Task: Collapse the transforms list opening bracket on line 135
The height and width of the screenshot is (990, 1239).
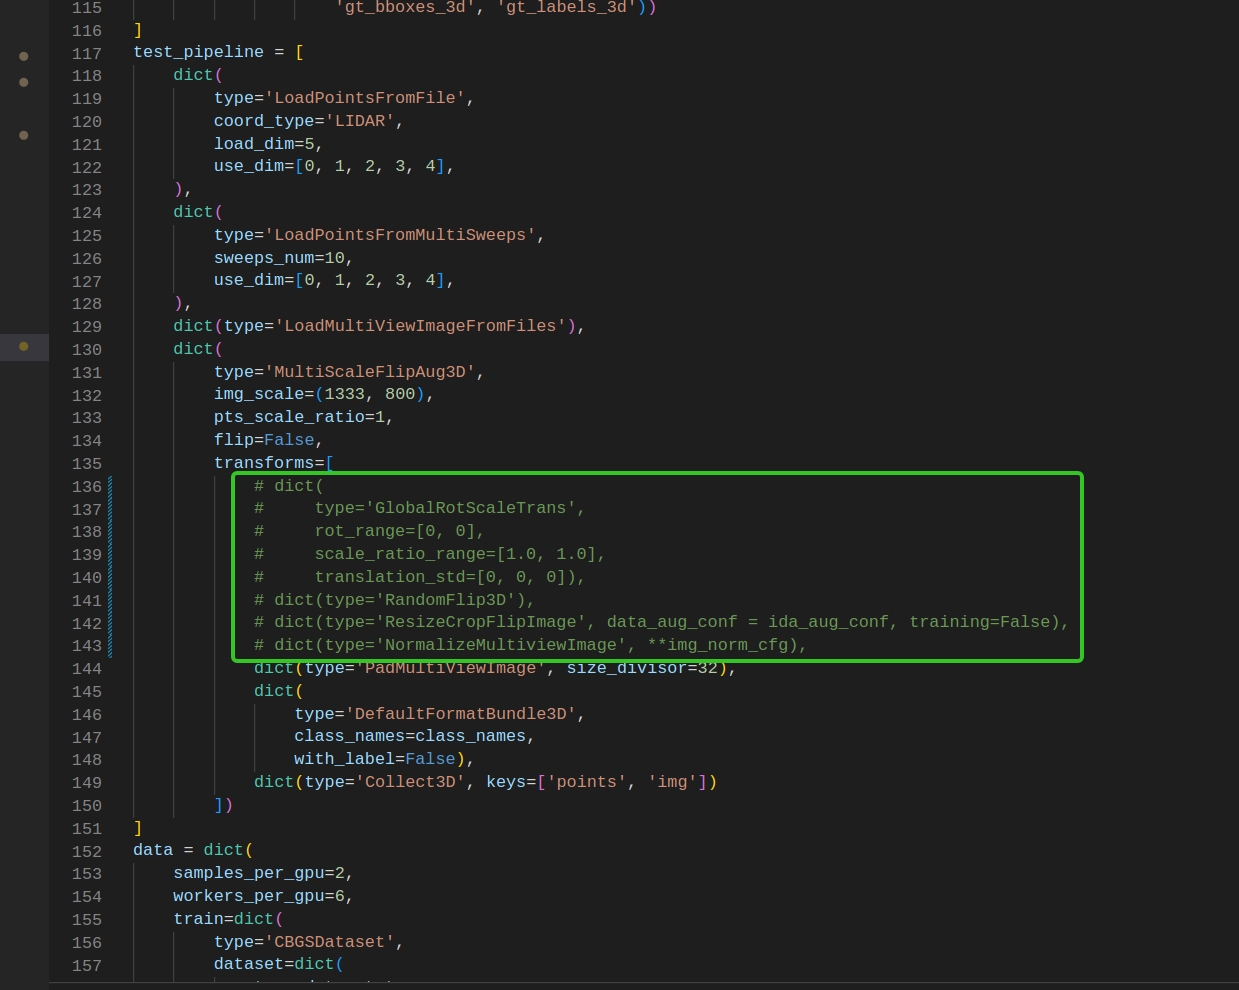Action: 122,463
